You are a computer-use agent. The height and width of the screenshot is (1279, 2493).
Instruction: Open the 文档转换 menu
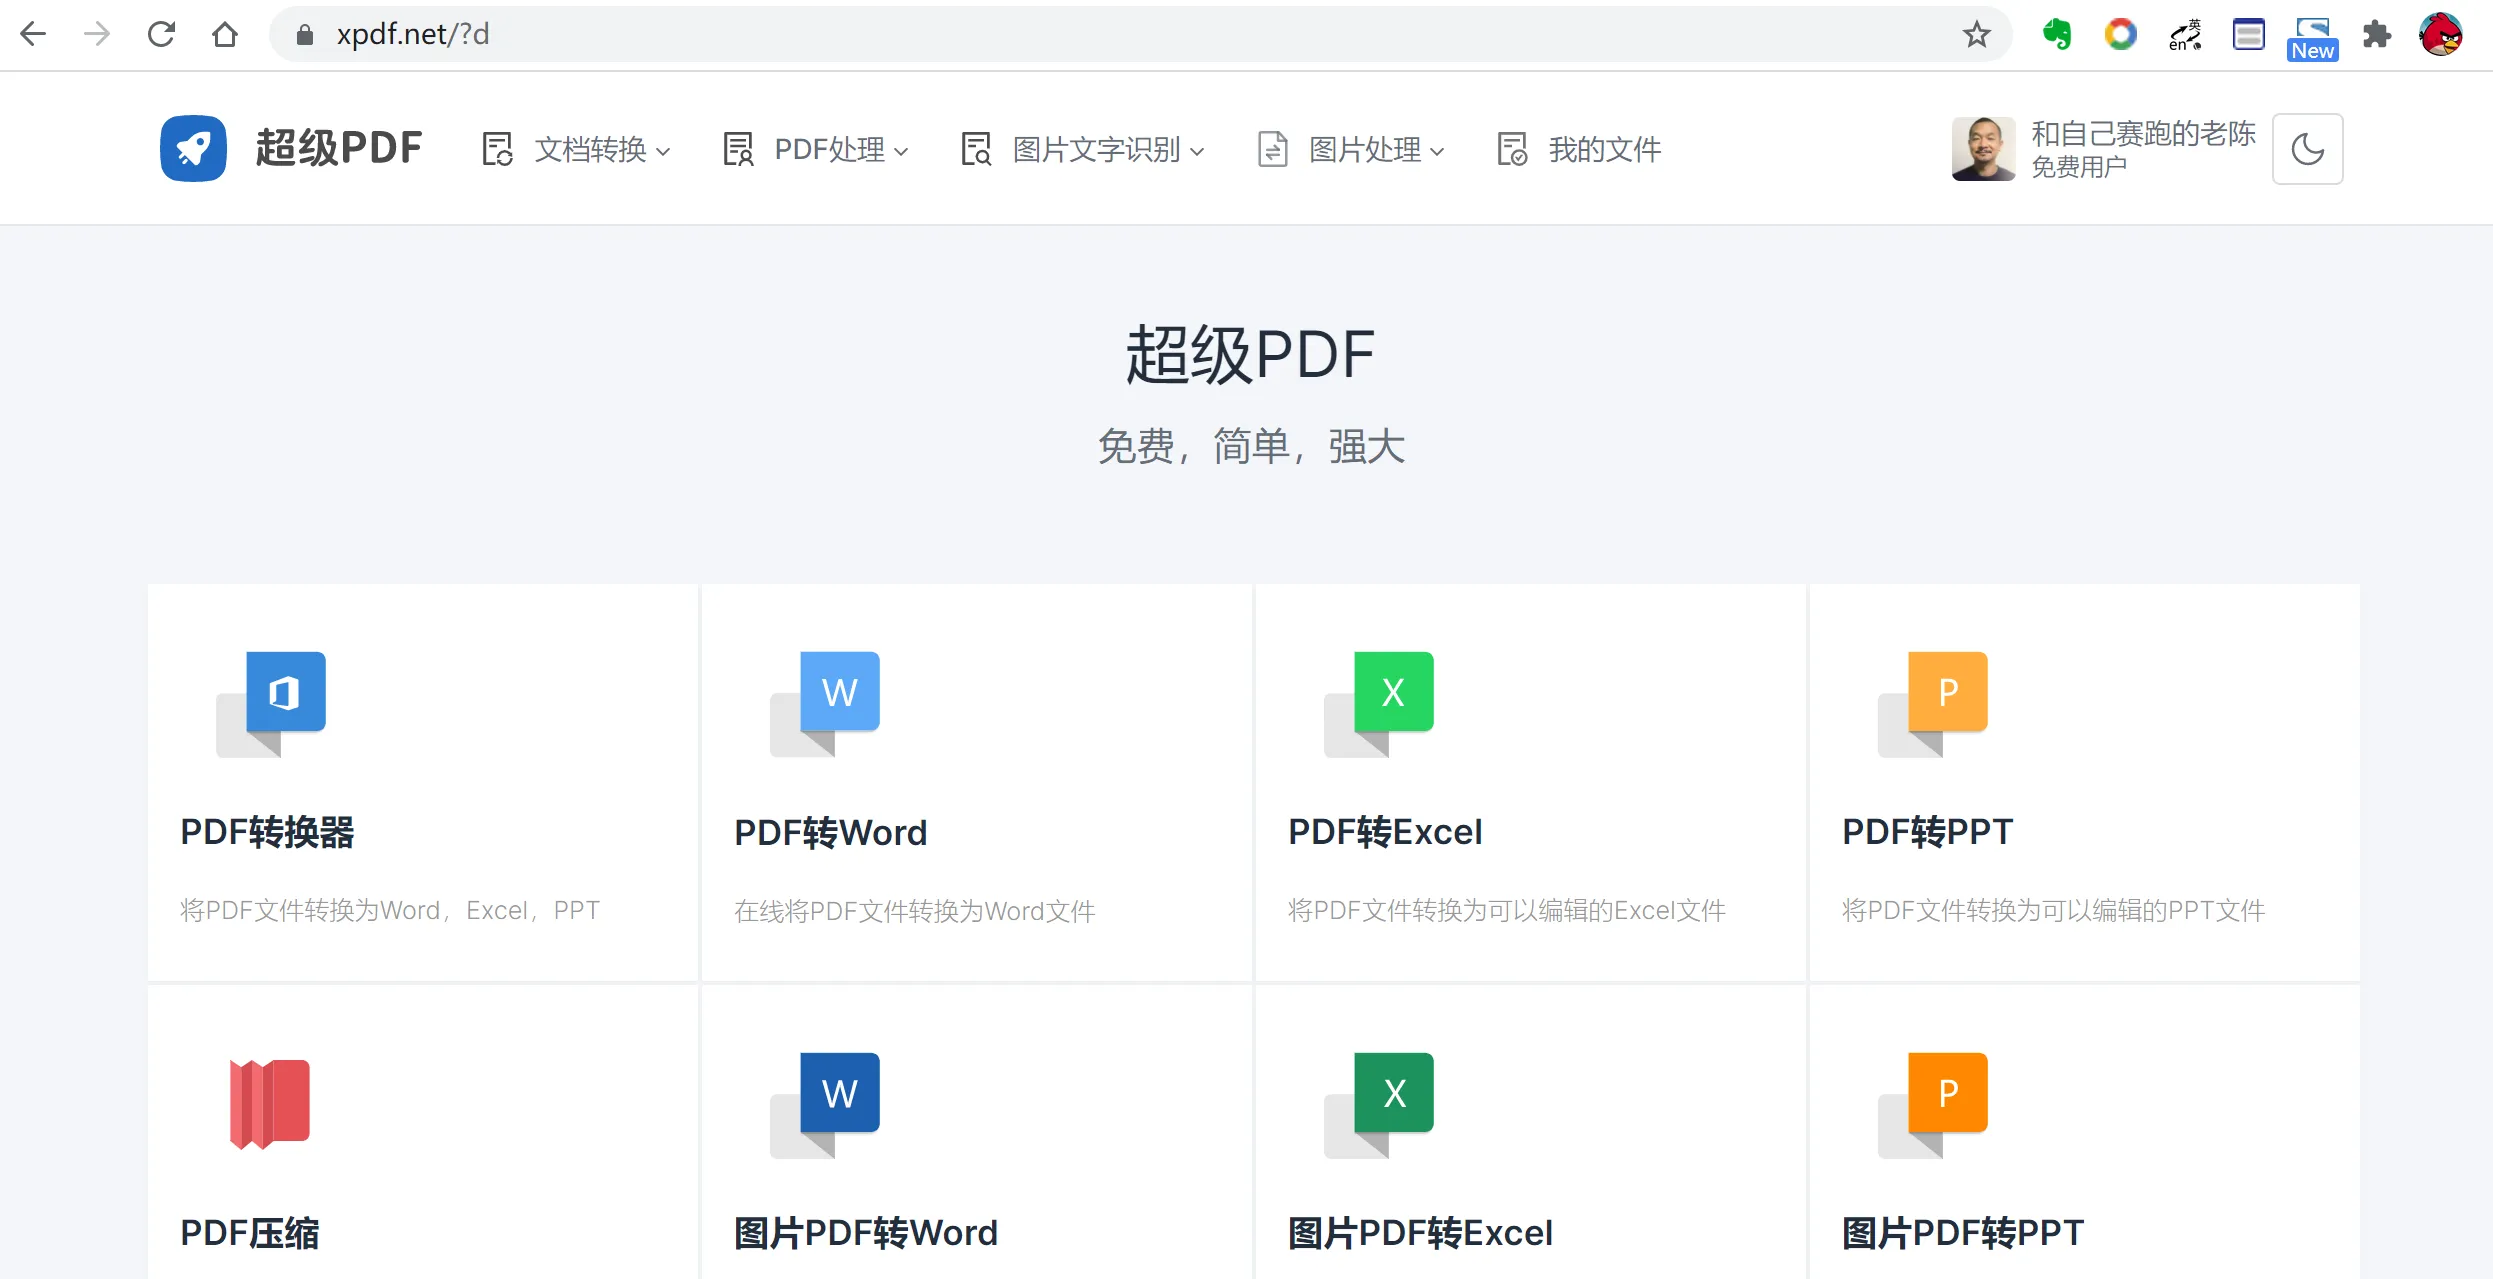[x=590, y=149]
